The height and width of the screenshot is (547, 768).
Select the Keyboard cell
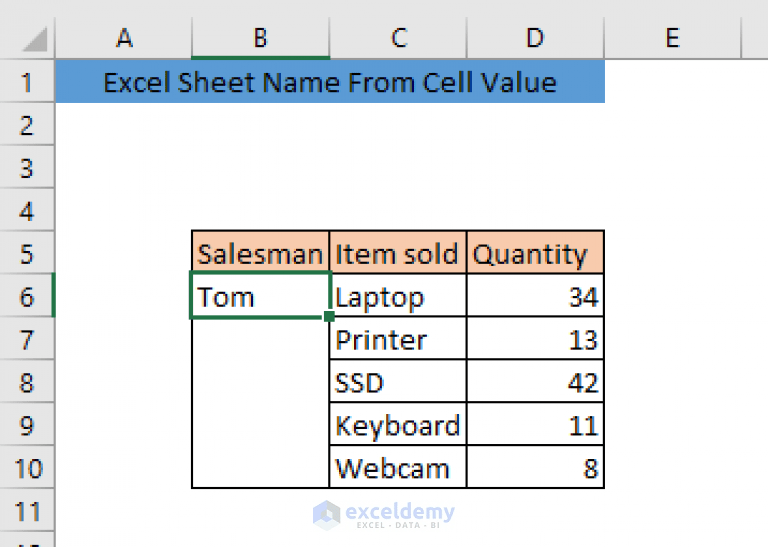tap(398, 425)
